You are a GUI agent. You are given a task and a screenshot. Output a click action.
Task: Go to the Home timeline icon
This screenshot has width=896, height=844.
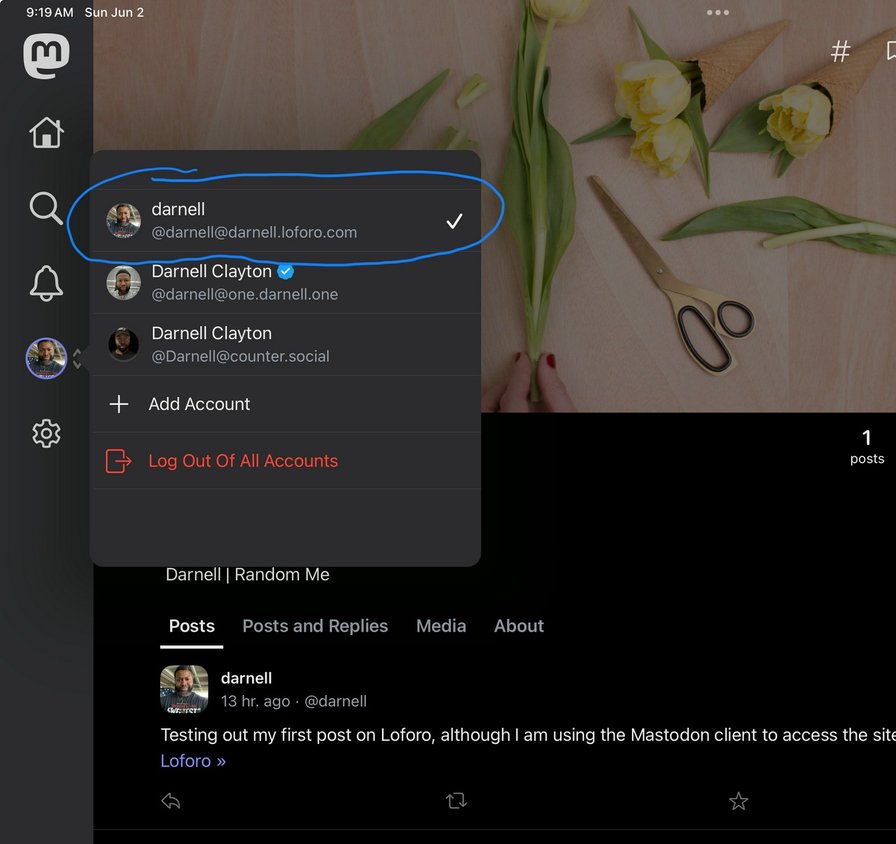click(x=46, y=133)
